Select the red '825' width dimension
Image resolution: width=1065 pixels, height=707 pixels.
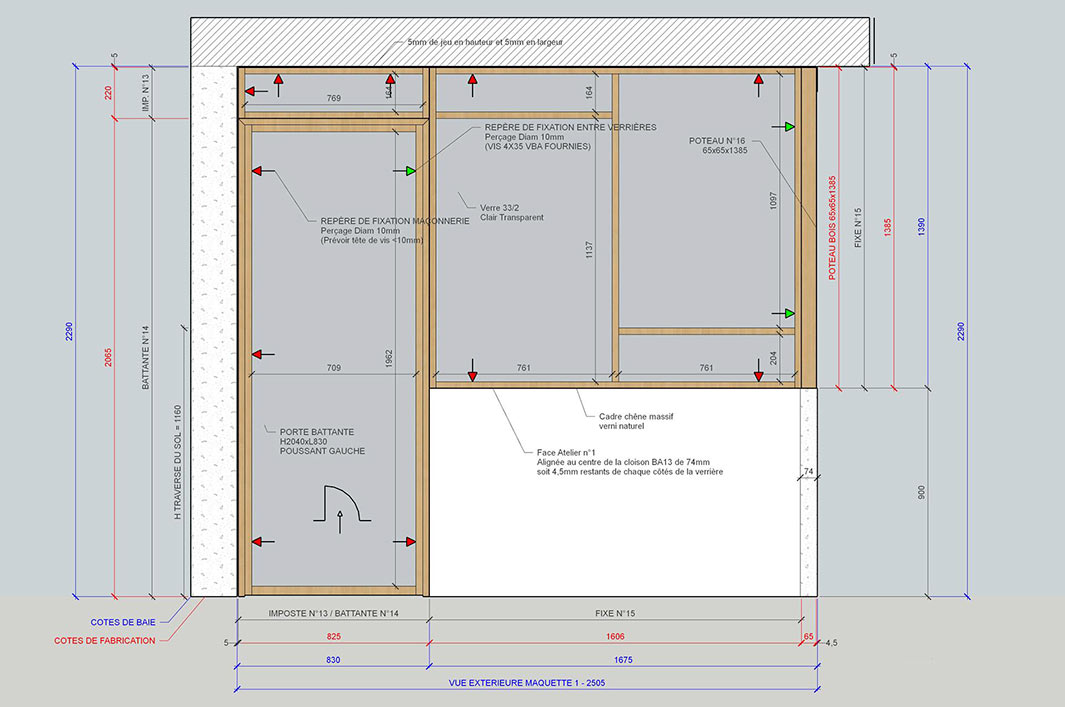point(333,636)
